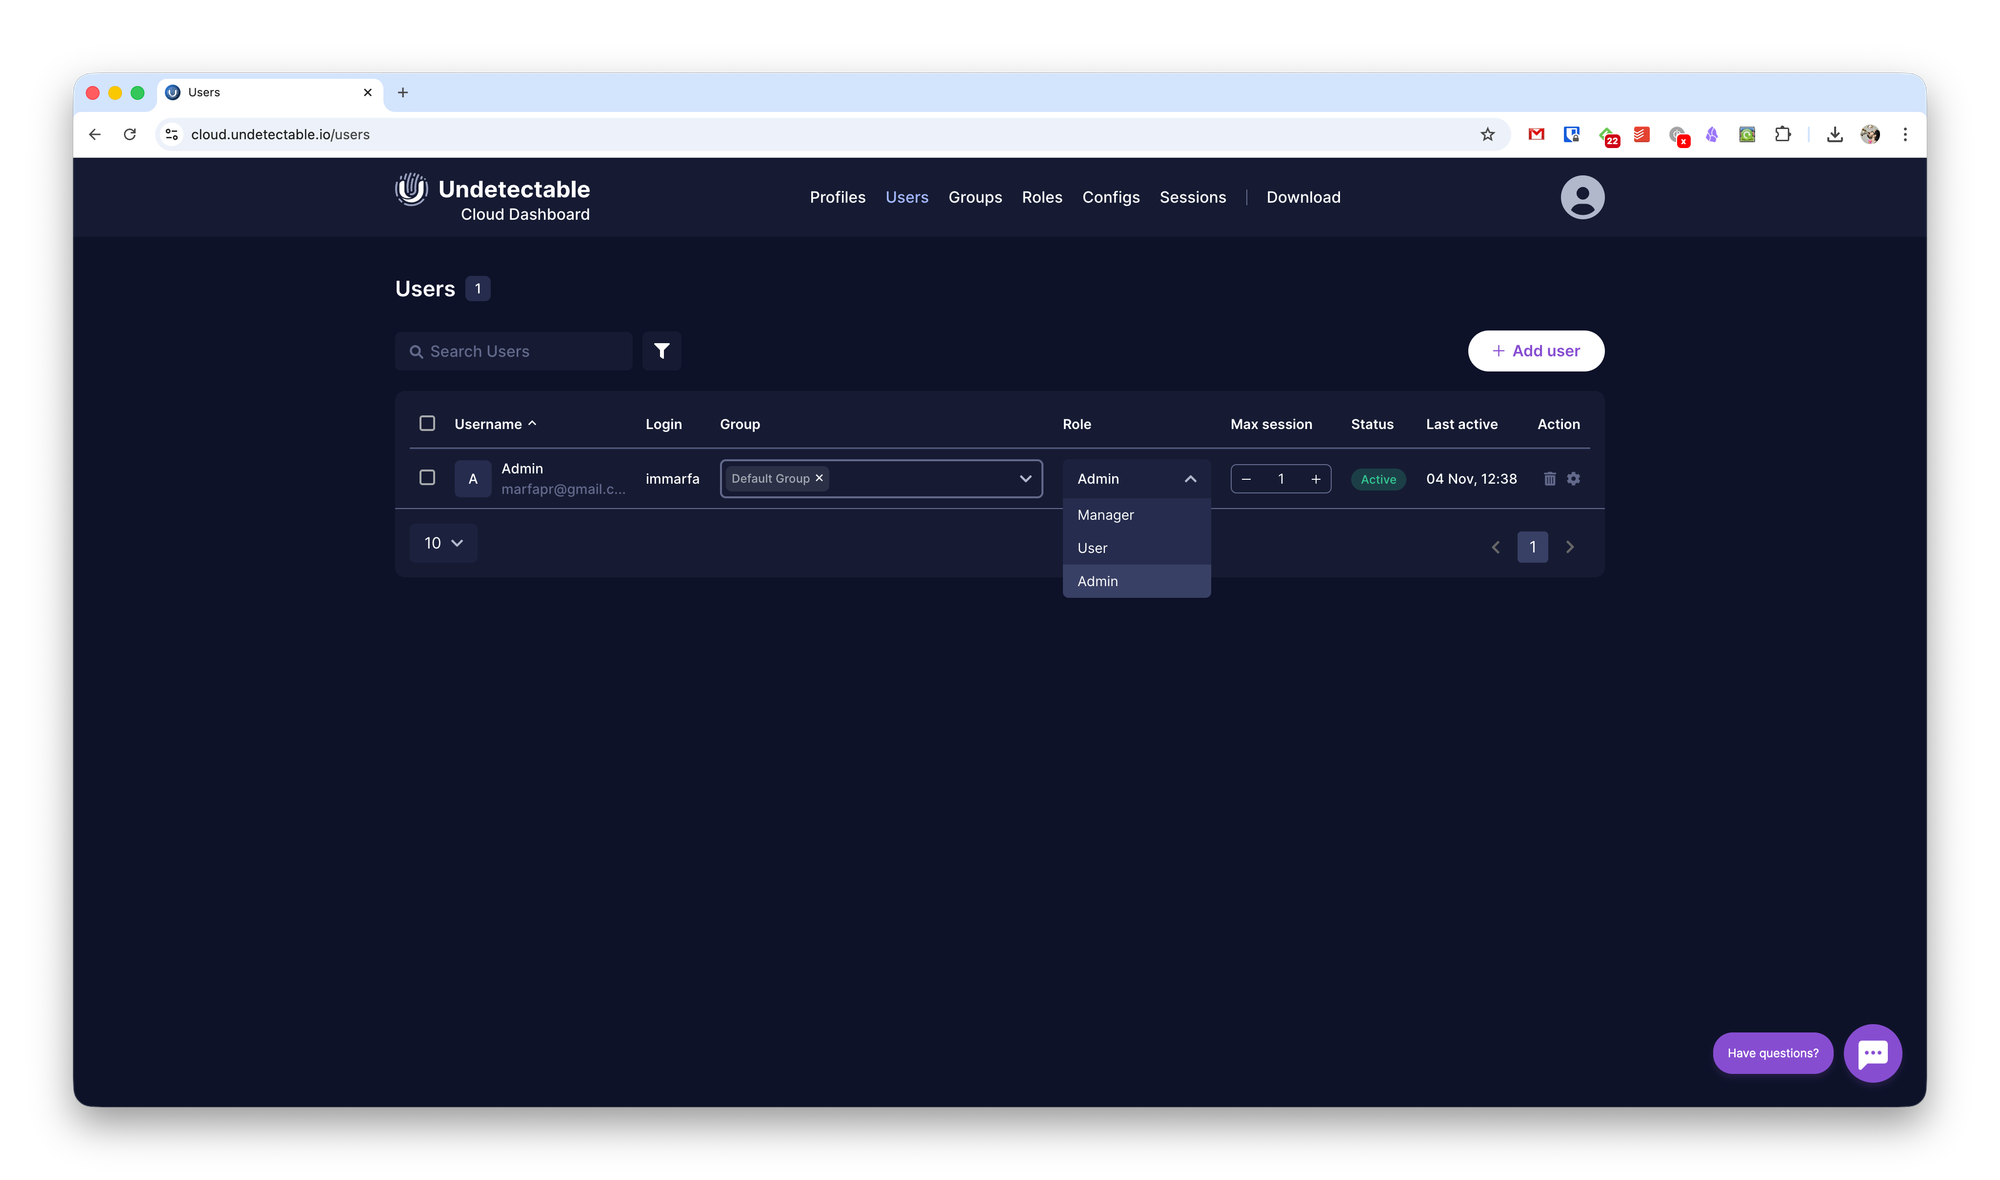Open Chrome downloads icon
This screenshot has height=1180, width=2000.
click(x=1834, y=134)
